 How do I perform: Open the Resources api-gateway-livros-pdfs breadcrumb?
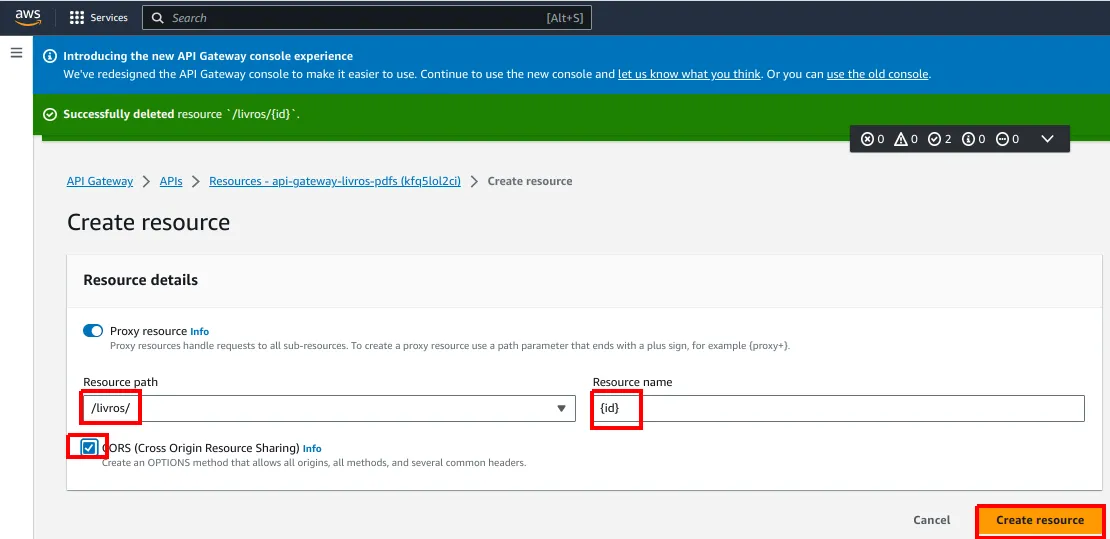tap(335, 181)
